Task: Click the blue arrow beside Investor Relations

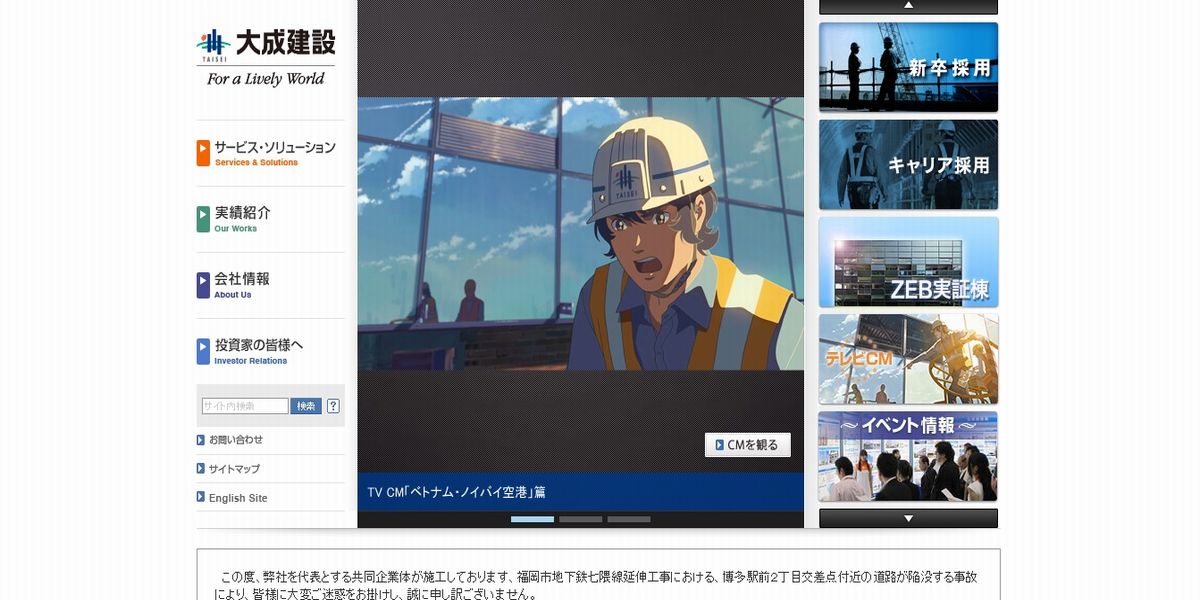Action: [203, 351]
